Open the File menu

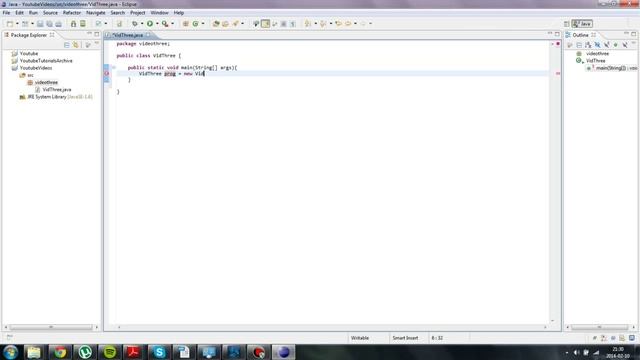(x=6, y=13)
